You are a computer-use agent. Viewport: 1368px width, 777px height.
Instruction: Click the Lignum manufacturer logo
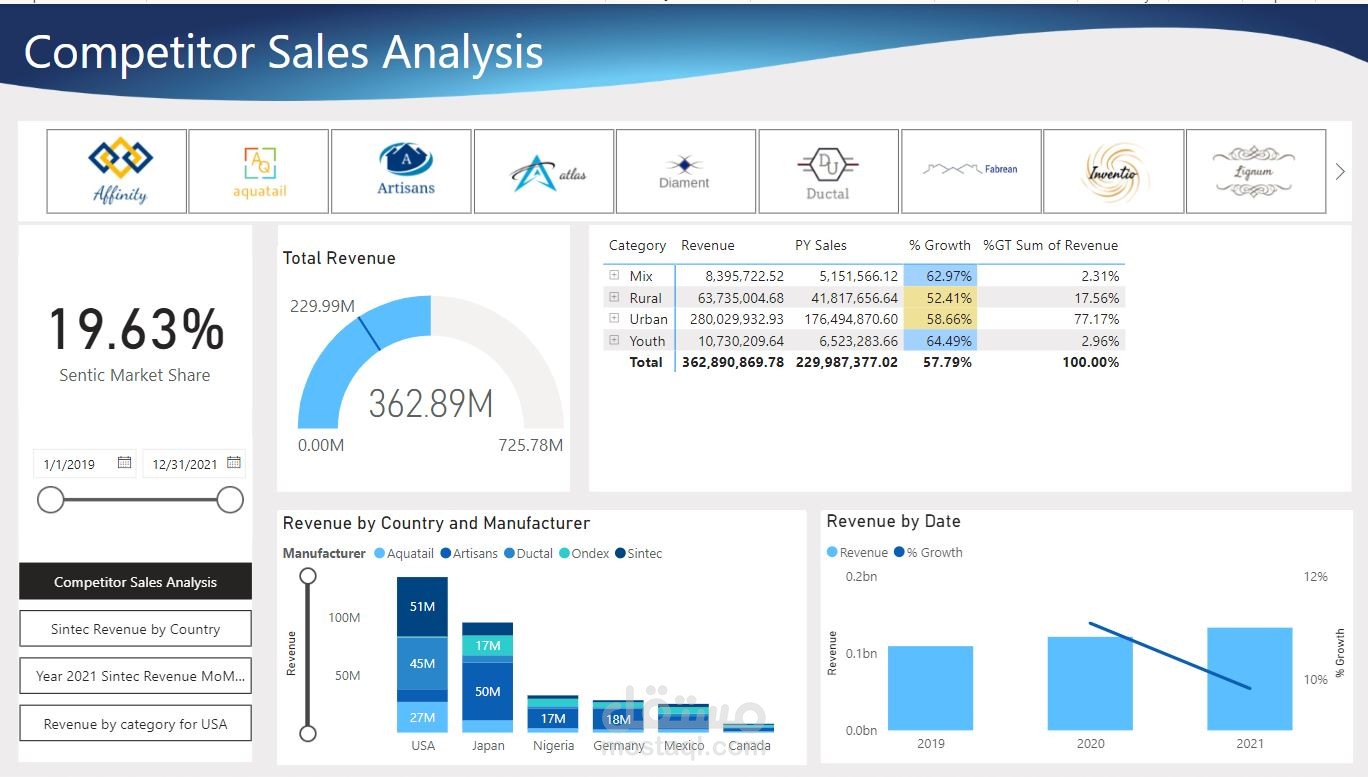pos(1256,170)
